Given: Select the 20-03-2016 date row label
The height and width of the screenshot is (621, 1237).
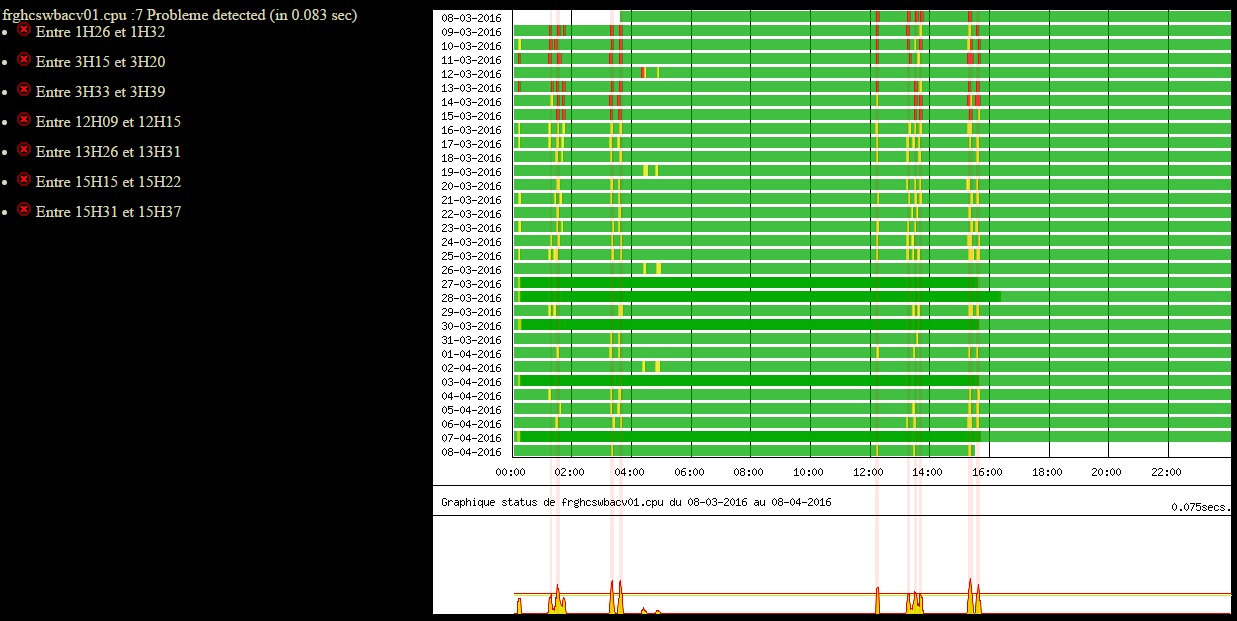Looking at the screenshot, I should tap(472, 186).
